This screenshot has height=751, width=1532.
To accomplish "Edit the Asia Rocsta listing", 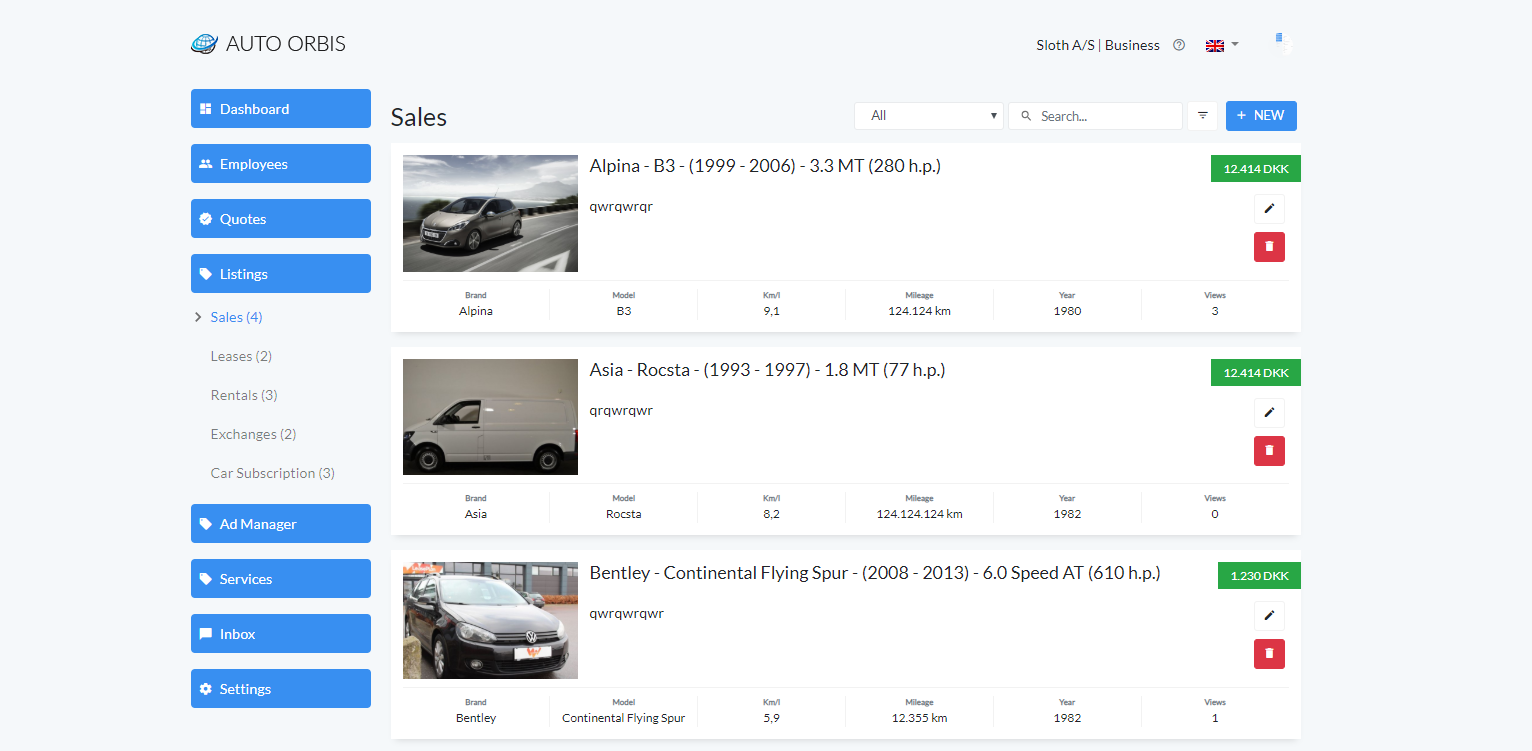I will pyautogui.click(x=1269, y=413).
